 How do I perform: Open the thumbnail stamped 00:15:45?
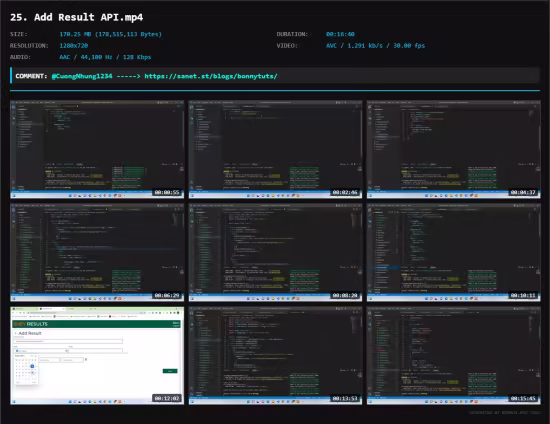click(454, 356)
